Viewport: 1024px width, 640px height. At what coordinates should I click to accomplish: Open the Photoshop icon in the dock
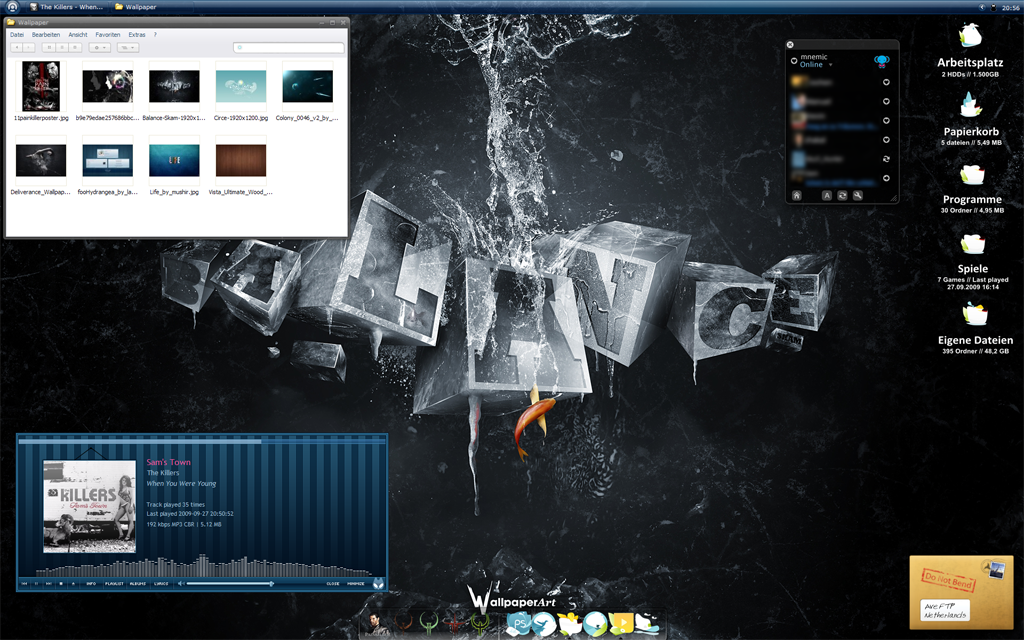519,625
